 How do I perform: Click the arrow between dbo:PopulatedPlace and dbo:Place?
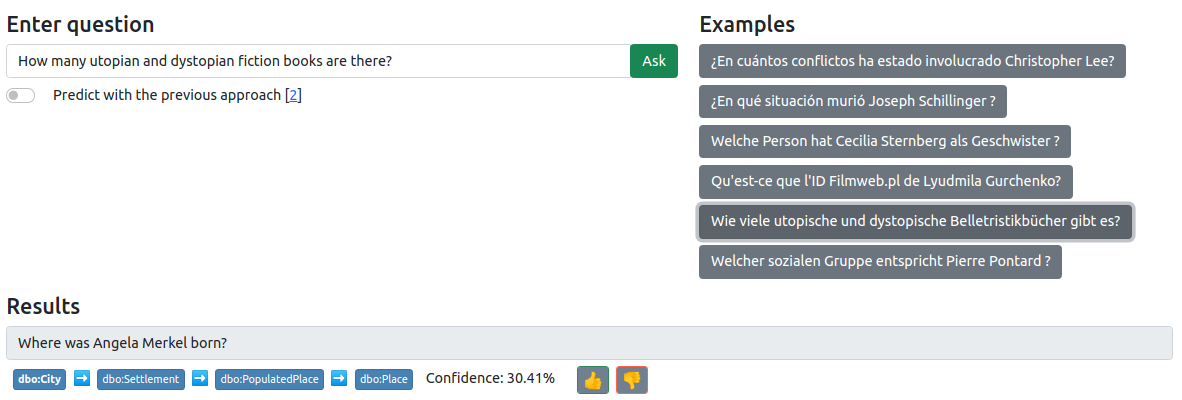click(x=338, y=378)
